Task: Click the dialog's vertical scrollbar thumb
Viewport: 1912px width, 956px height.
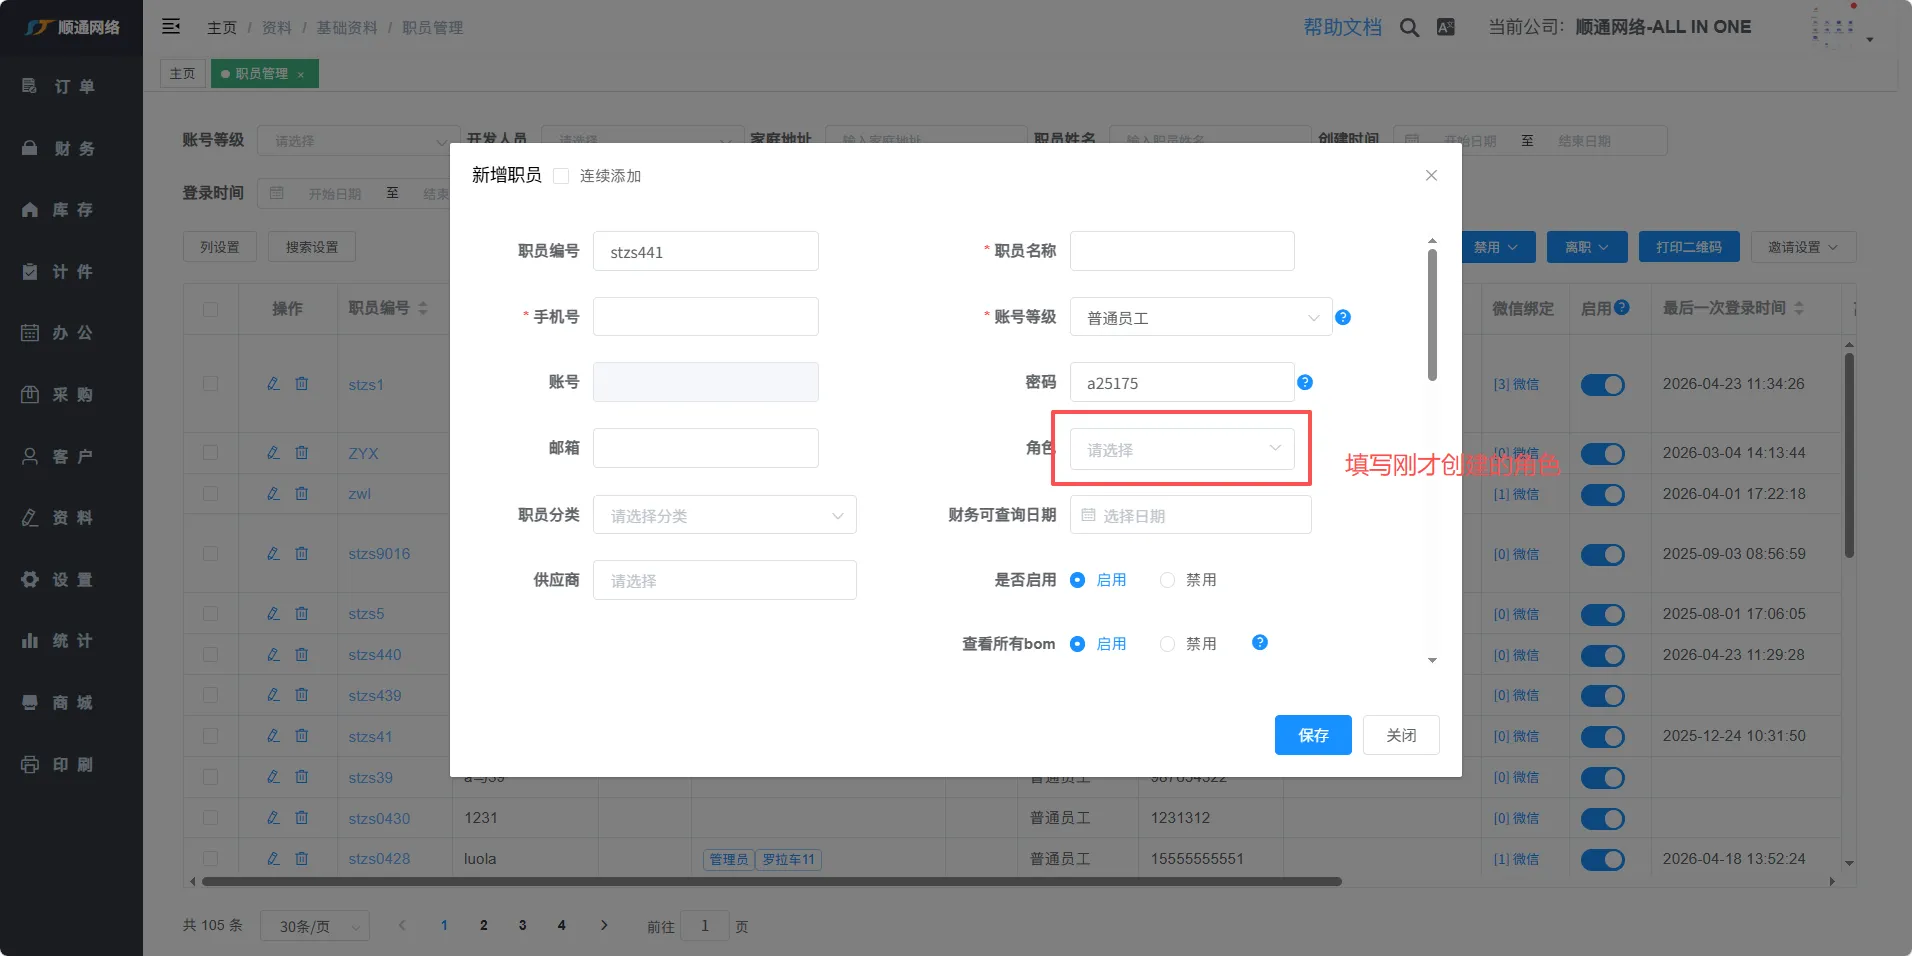Action: pyautogui.click(x=1432, y=315)
